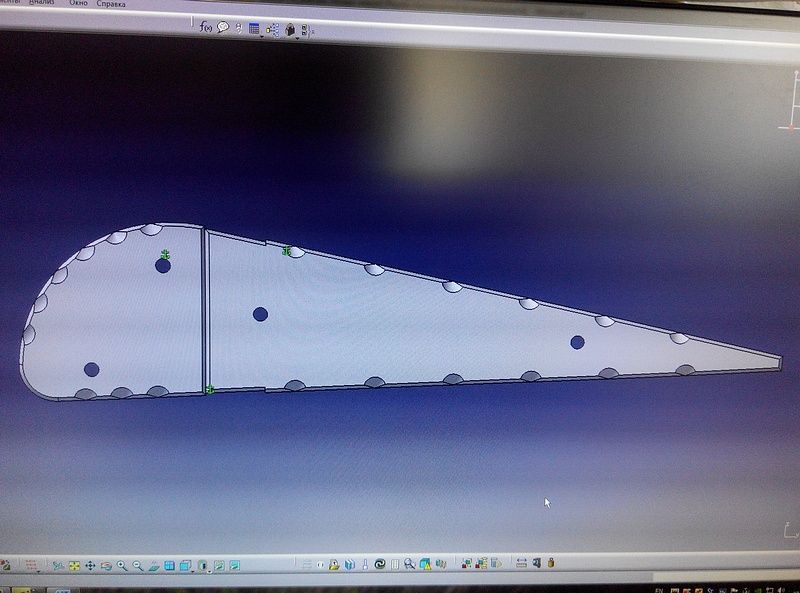Open the Окно menu
The height and width of the screenshot is (593, 800).
[x=79, y=3]
